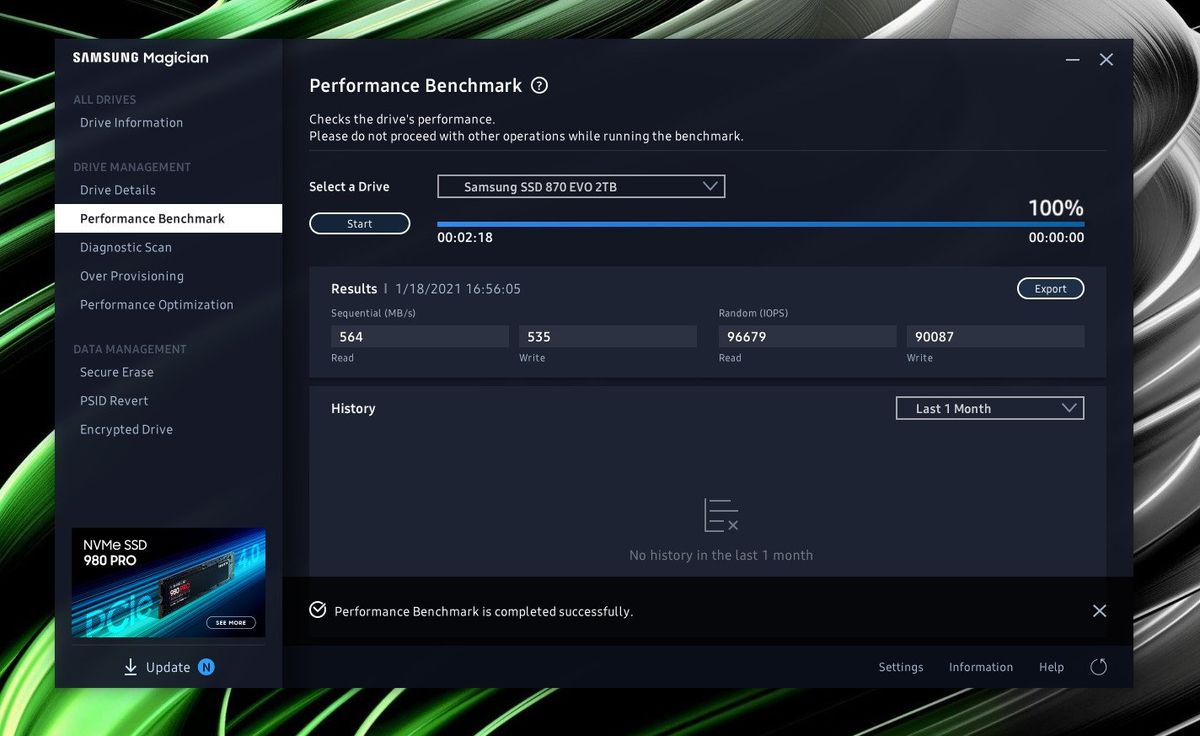Click the Update download icon
1200x736 pixels.
pos(129,666)
